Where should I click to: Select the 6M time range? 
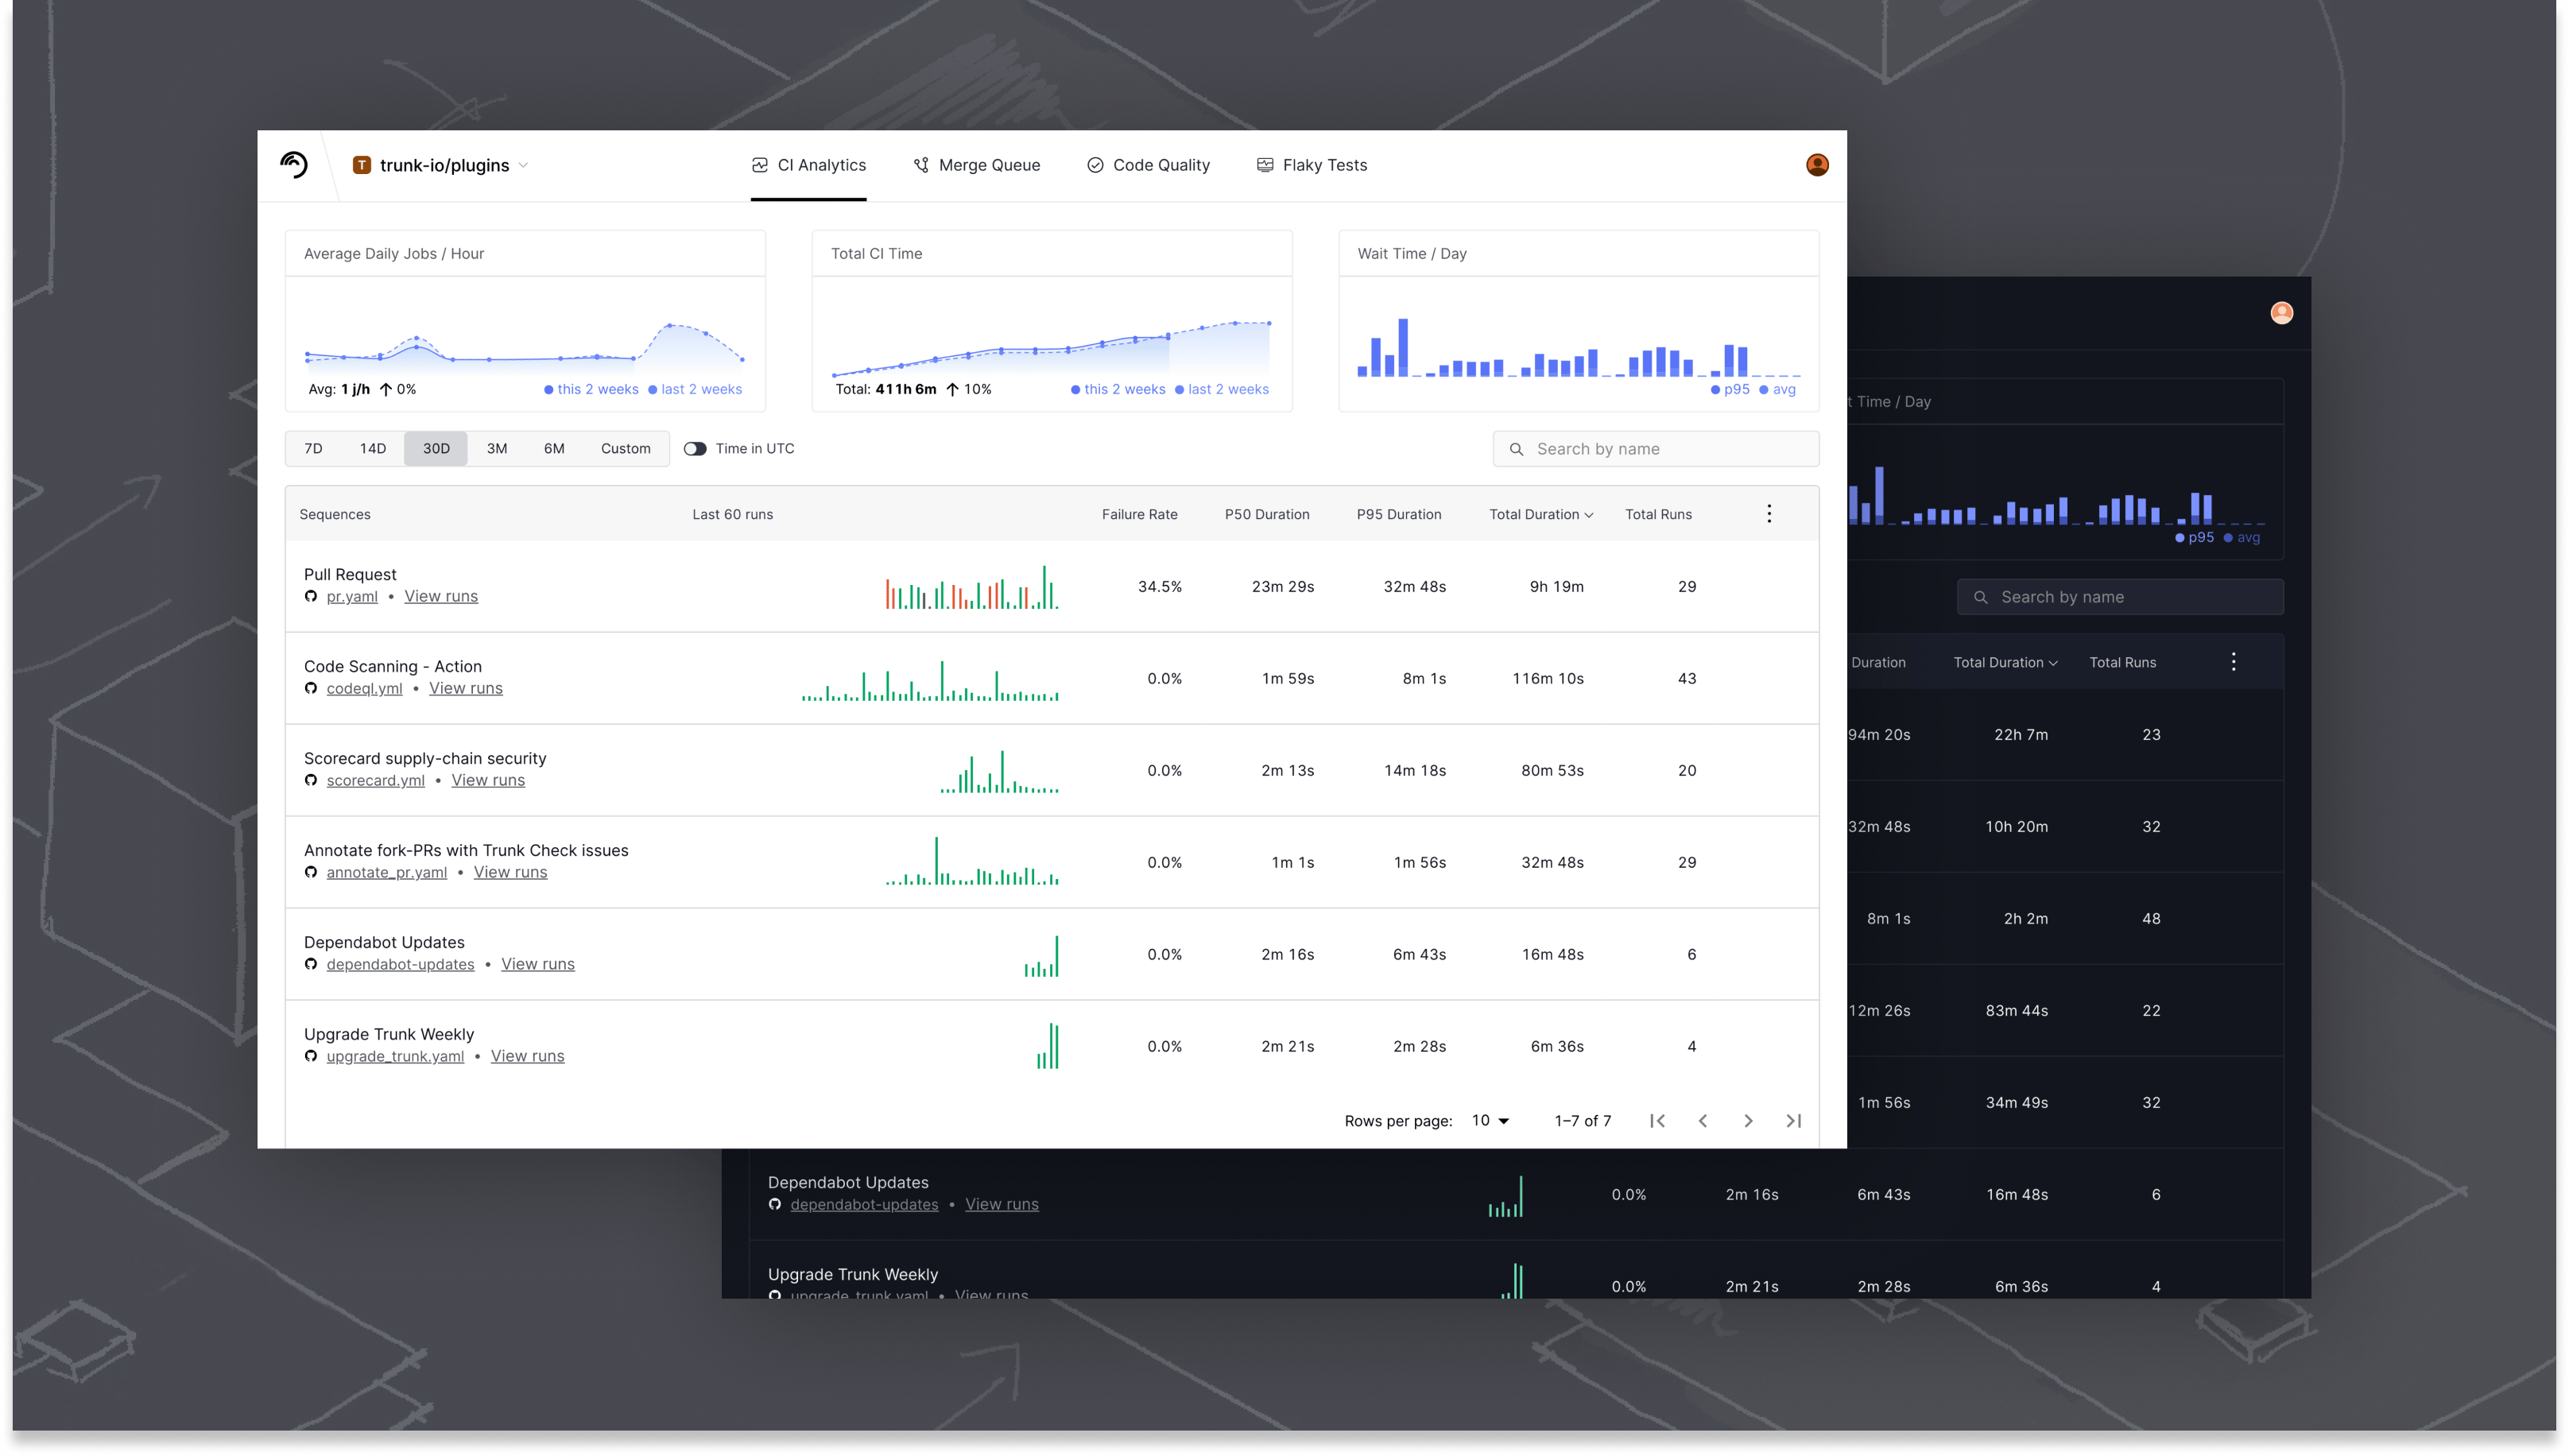pos(554,449)
